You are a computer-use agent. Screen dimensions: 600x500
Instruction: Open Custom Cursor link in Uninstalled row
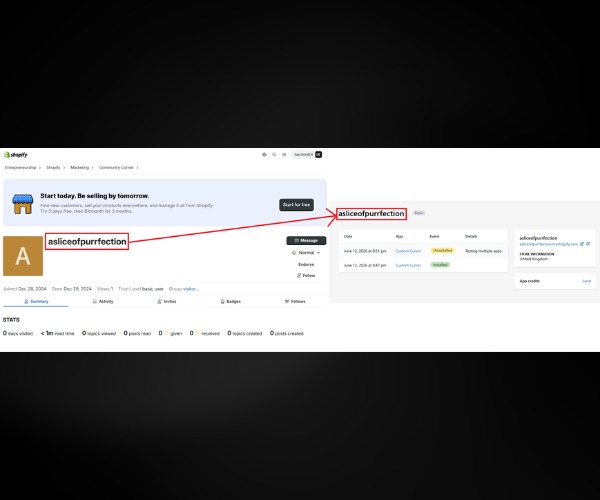[x=408, y=251]
